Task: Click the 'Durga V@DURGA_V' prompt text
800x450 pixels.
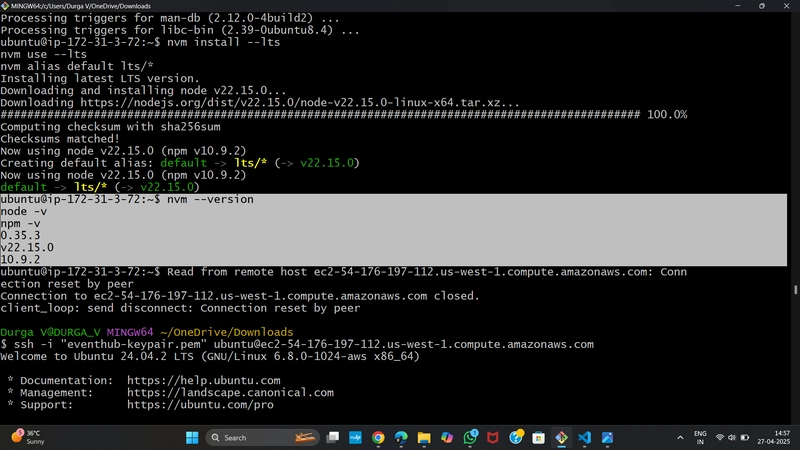Action: coord(50,332)
